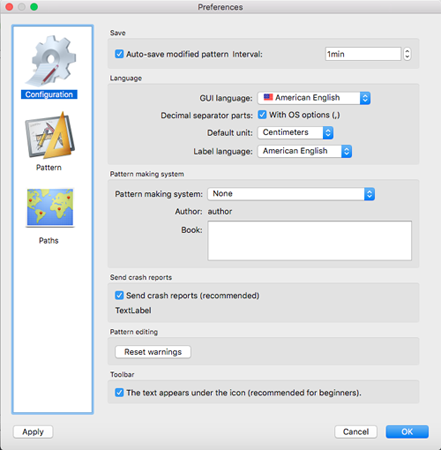Open the Pattern making system dropdown
The height and width of the screenshot is (450, 441).
pos(291,194)
